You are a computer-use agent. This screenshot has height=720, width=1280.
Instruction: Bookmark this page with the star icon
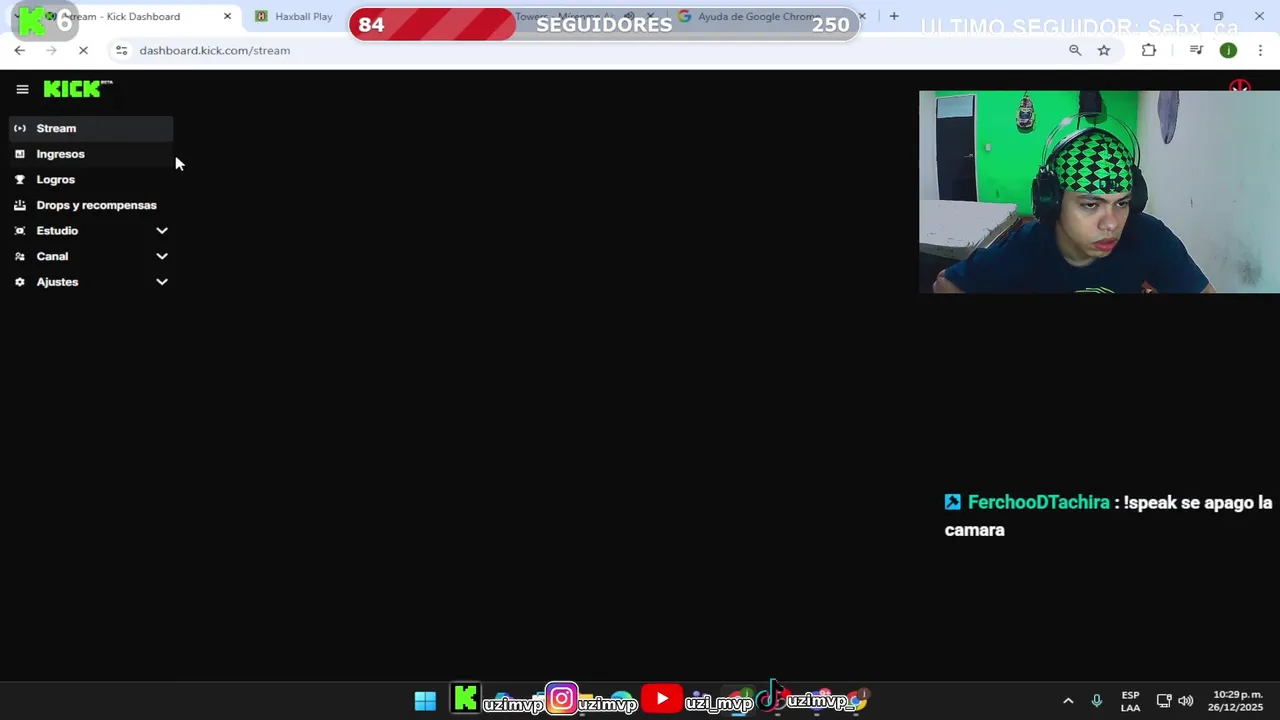pos(1104,50)
